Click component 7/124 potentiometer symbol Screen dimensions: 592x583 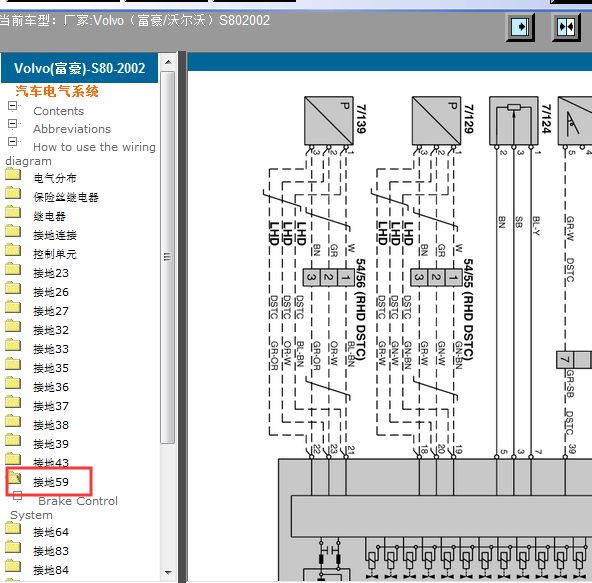514,120
